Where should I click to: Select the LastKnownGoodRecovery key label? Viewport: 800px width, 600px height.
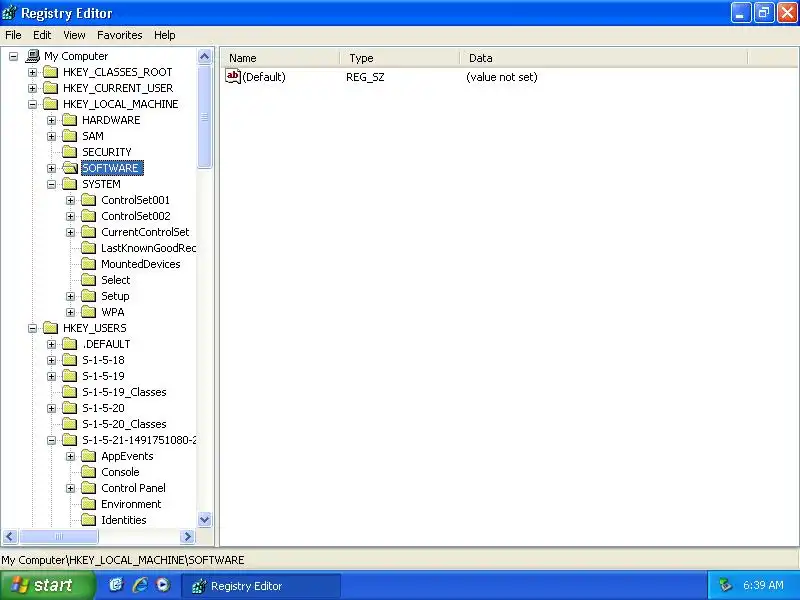click(148, 248)
